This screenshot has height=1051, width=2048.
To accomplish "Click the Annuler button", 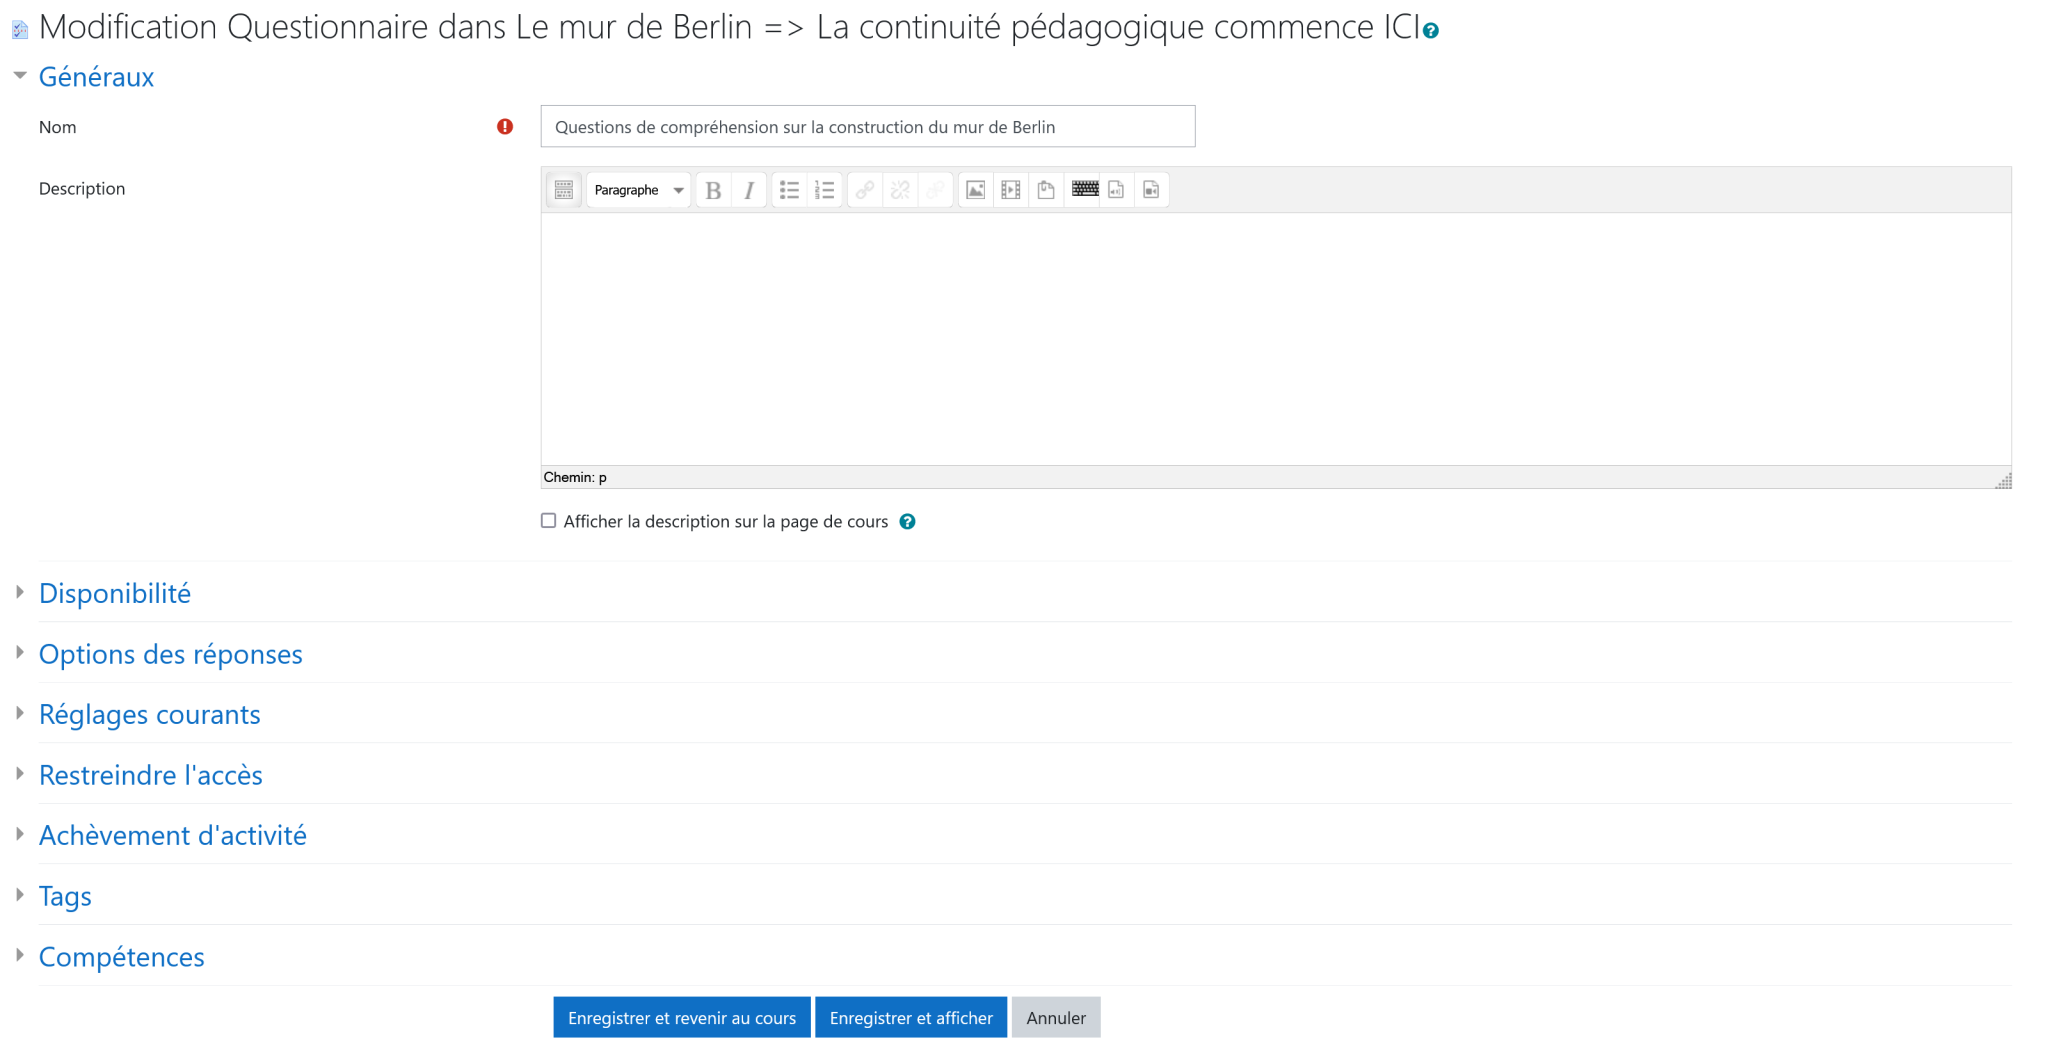I will tap(1056, 1017).
